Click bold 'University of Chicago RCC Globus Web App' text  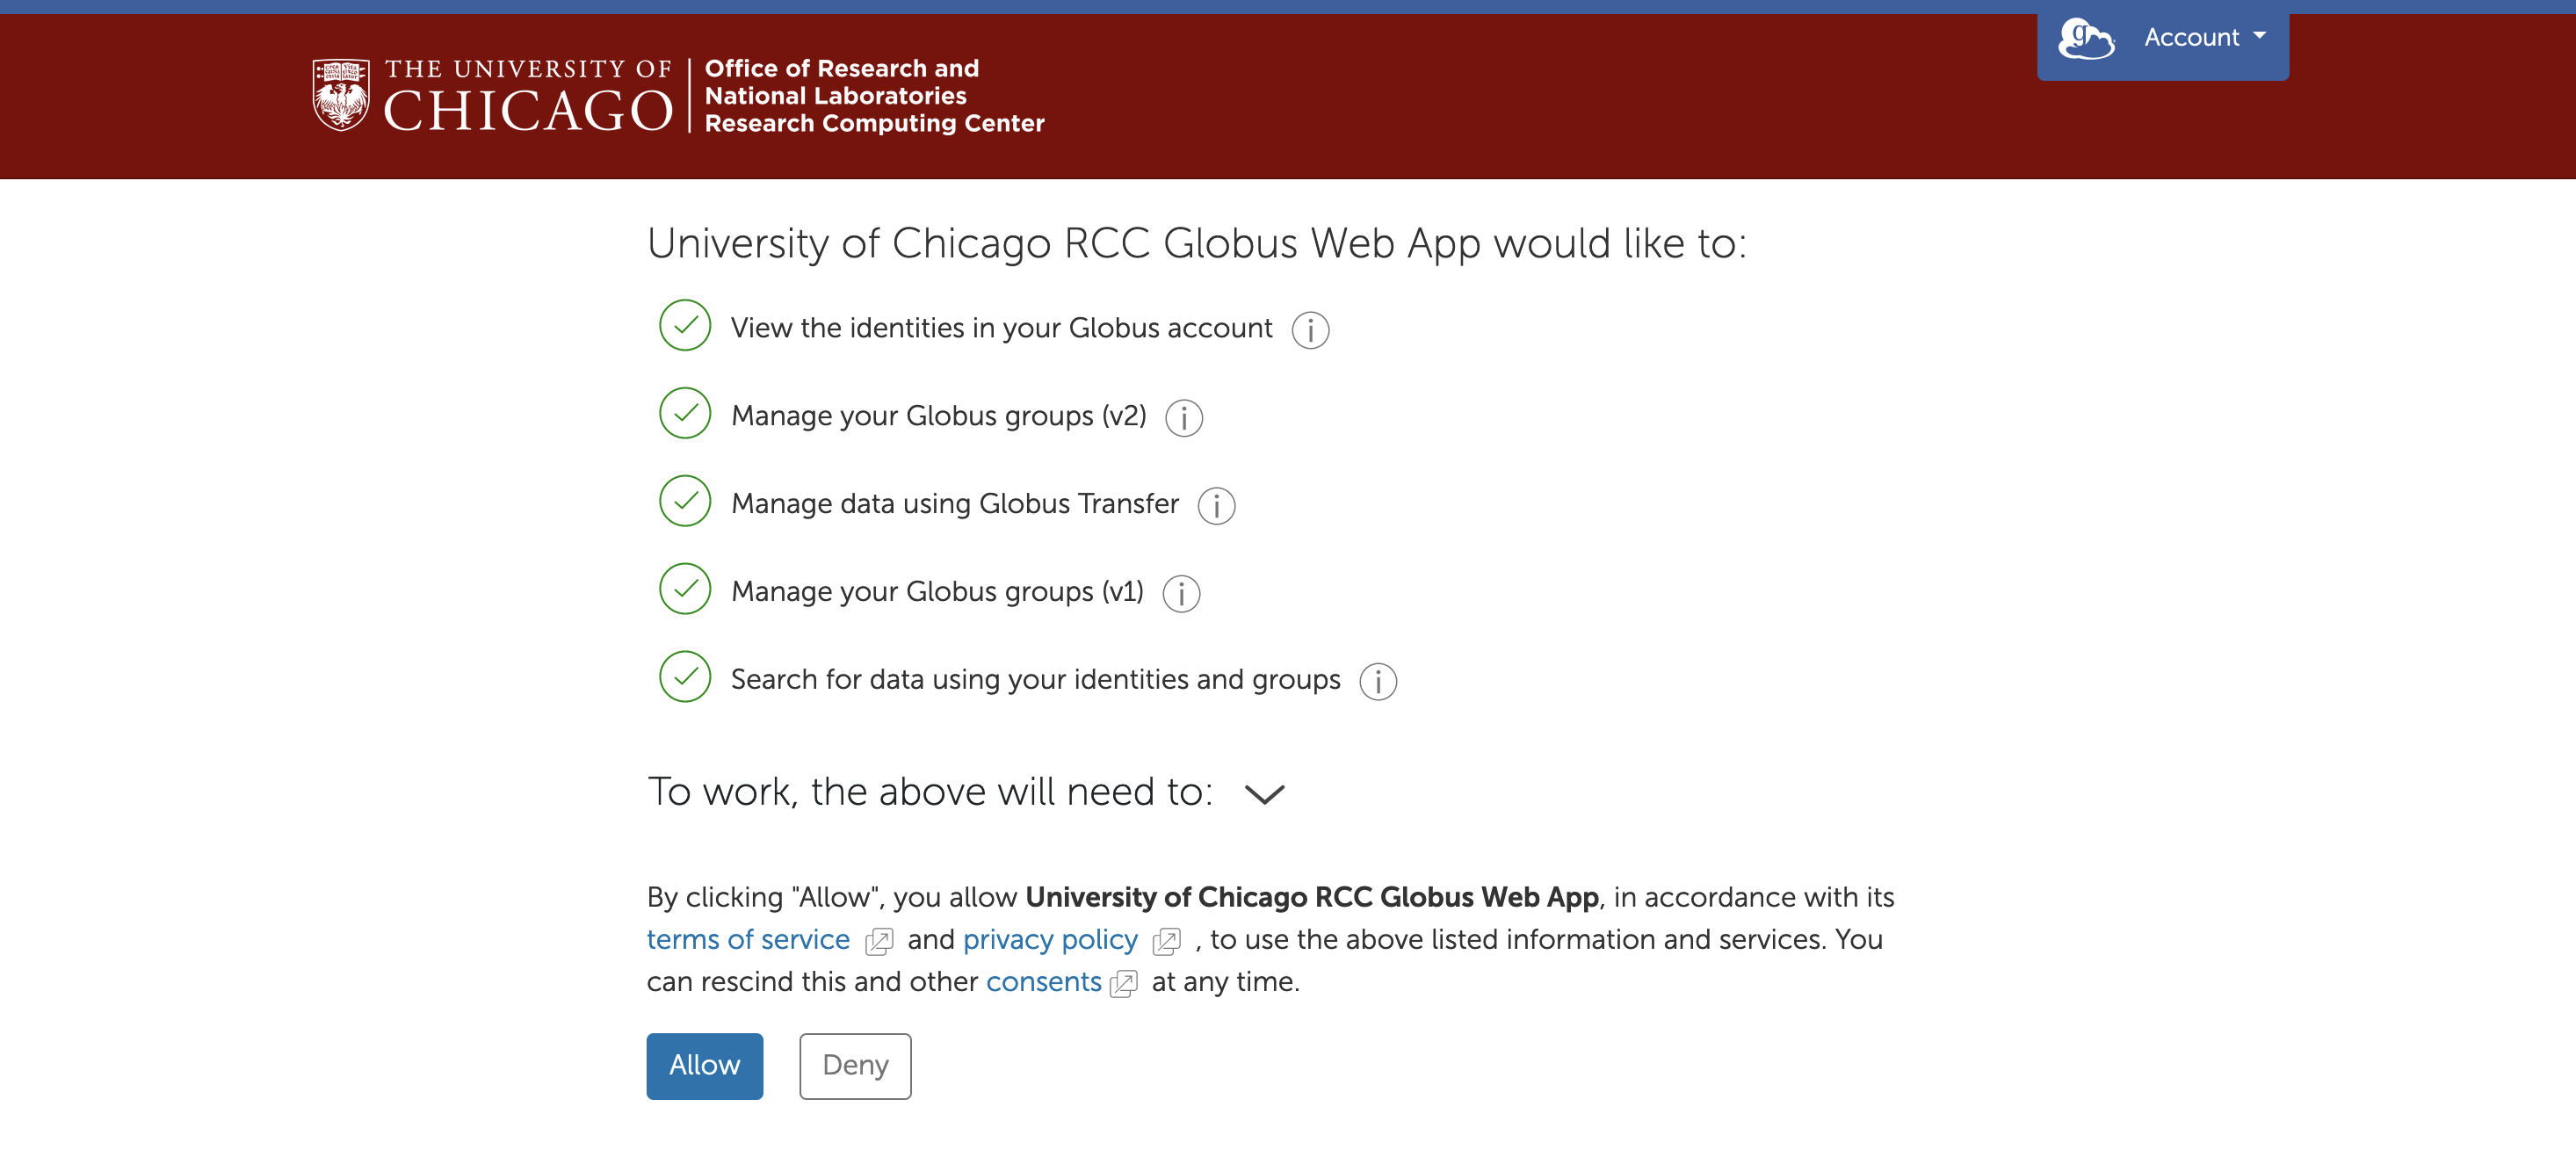pyautogui.click(x=1312, y=898)
